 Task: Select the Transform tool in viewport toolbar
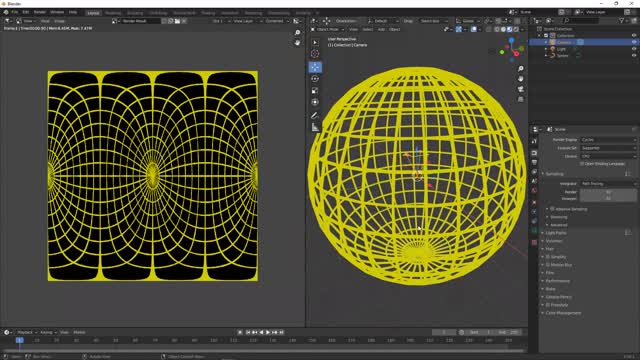click(315, 102)
